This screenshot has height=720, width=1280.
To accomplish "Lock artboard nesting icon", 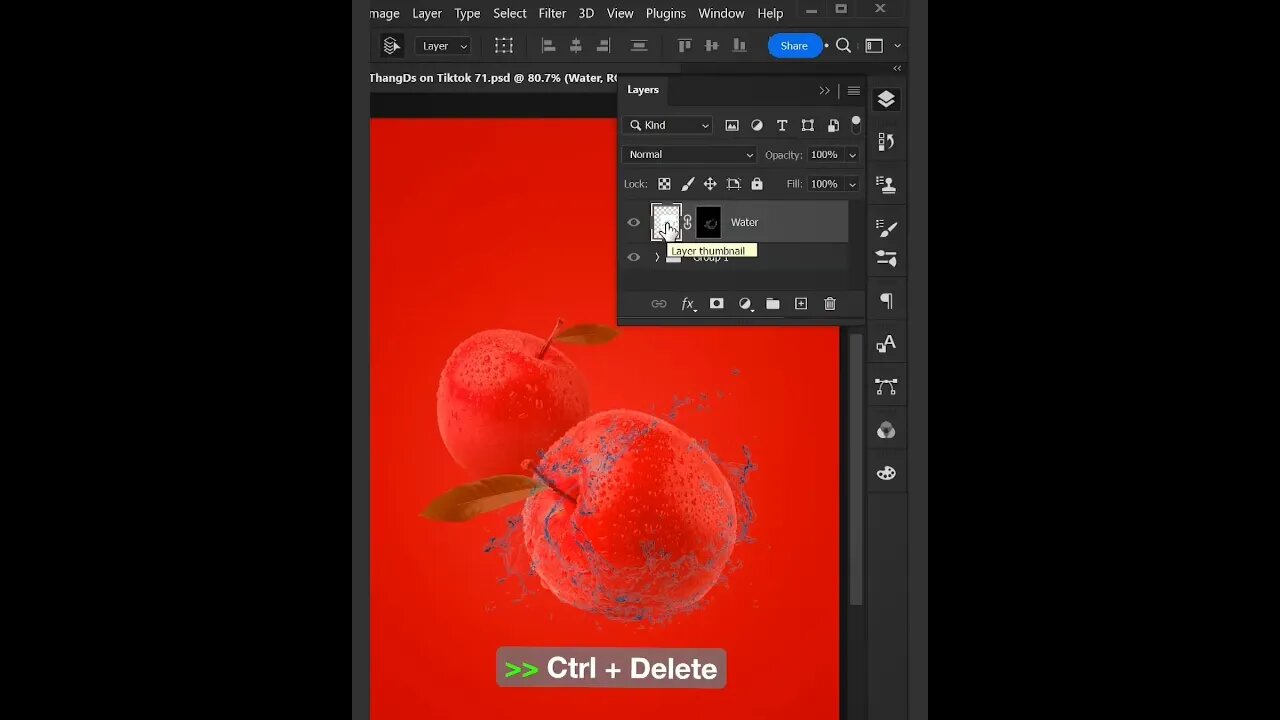I will tap(734, 184).
